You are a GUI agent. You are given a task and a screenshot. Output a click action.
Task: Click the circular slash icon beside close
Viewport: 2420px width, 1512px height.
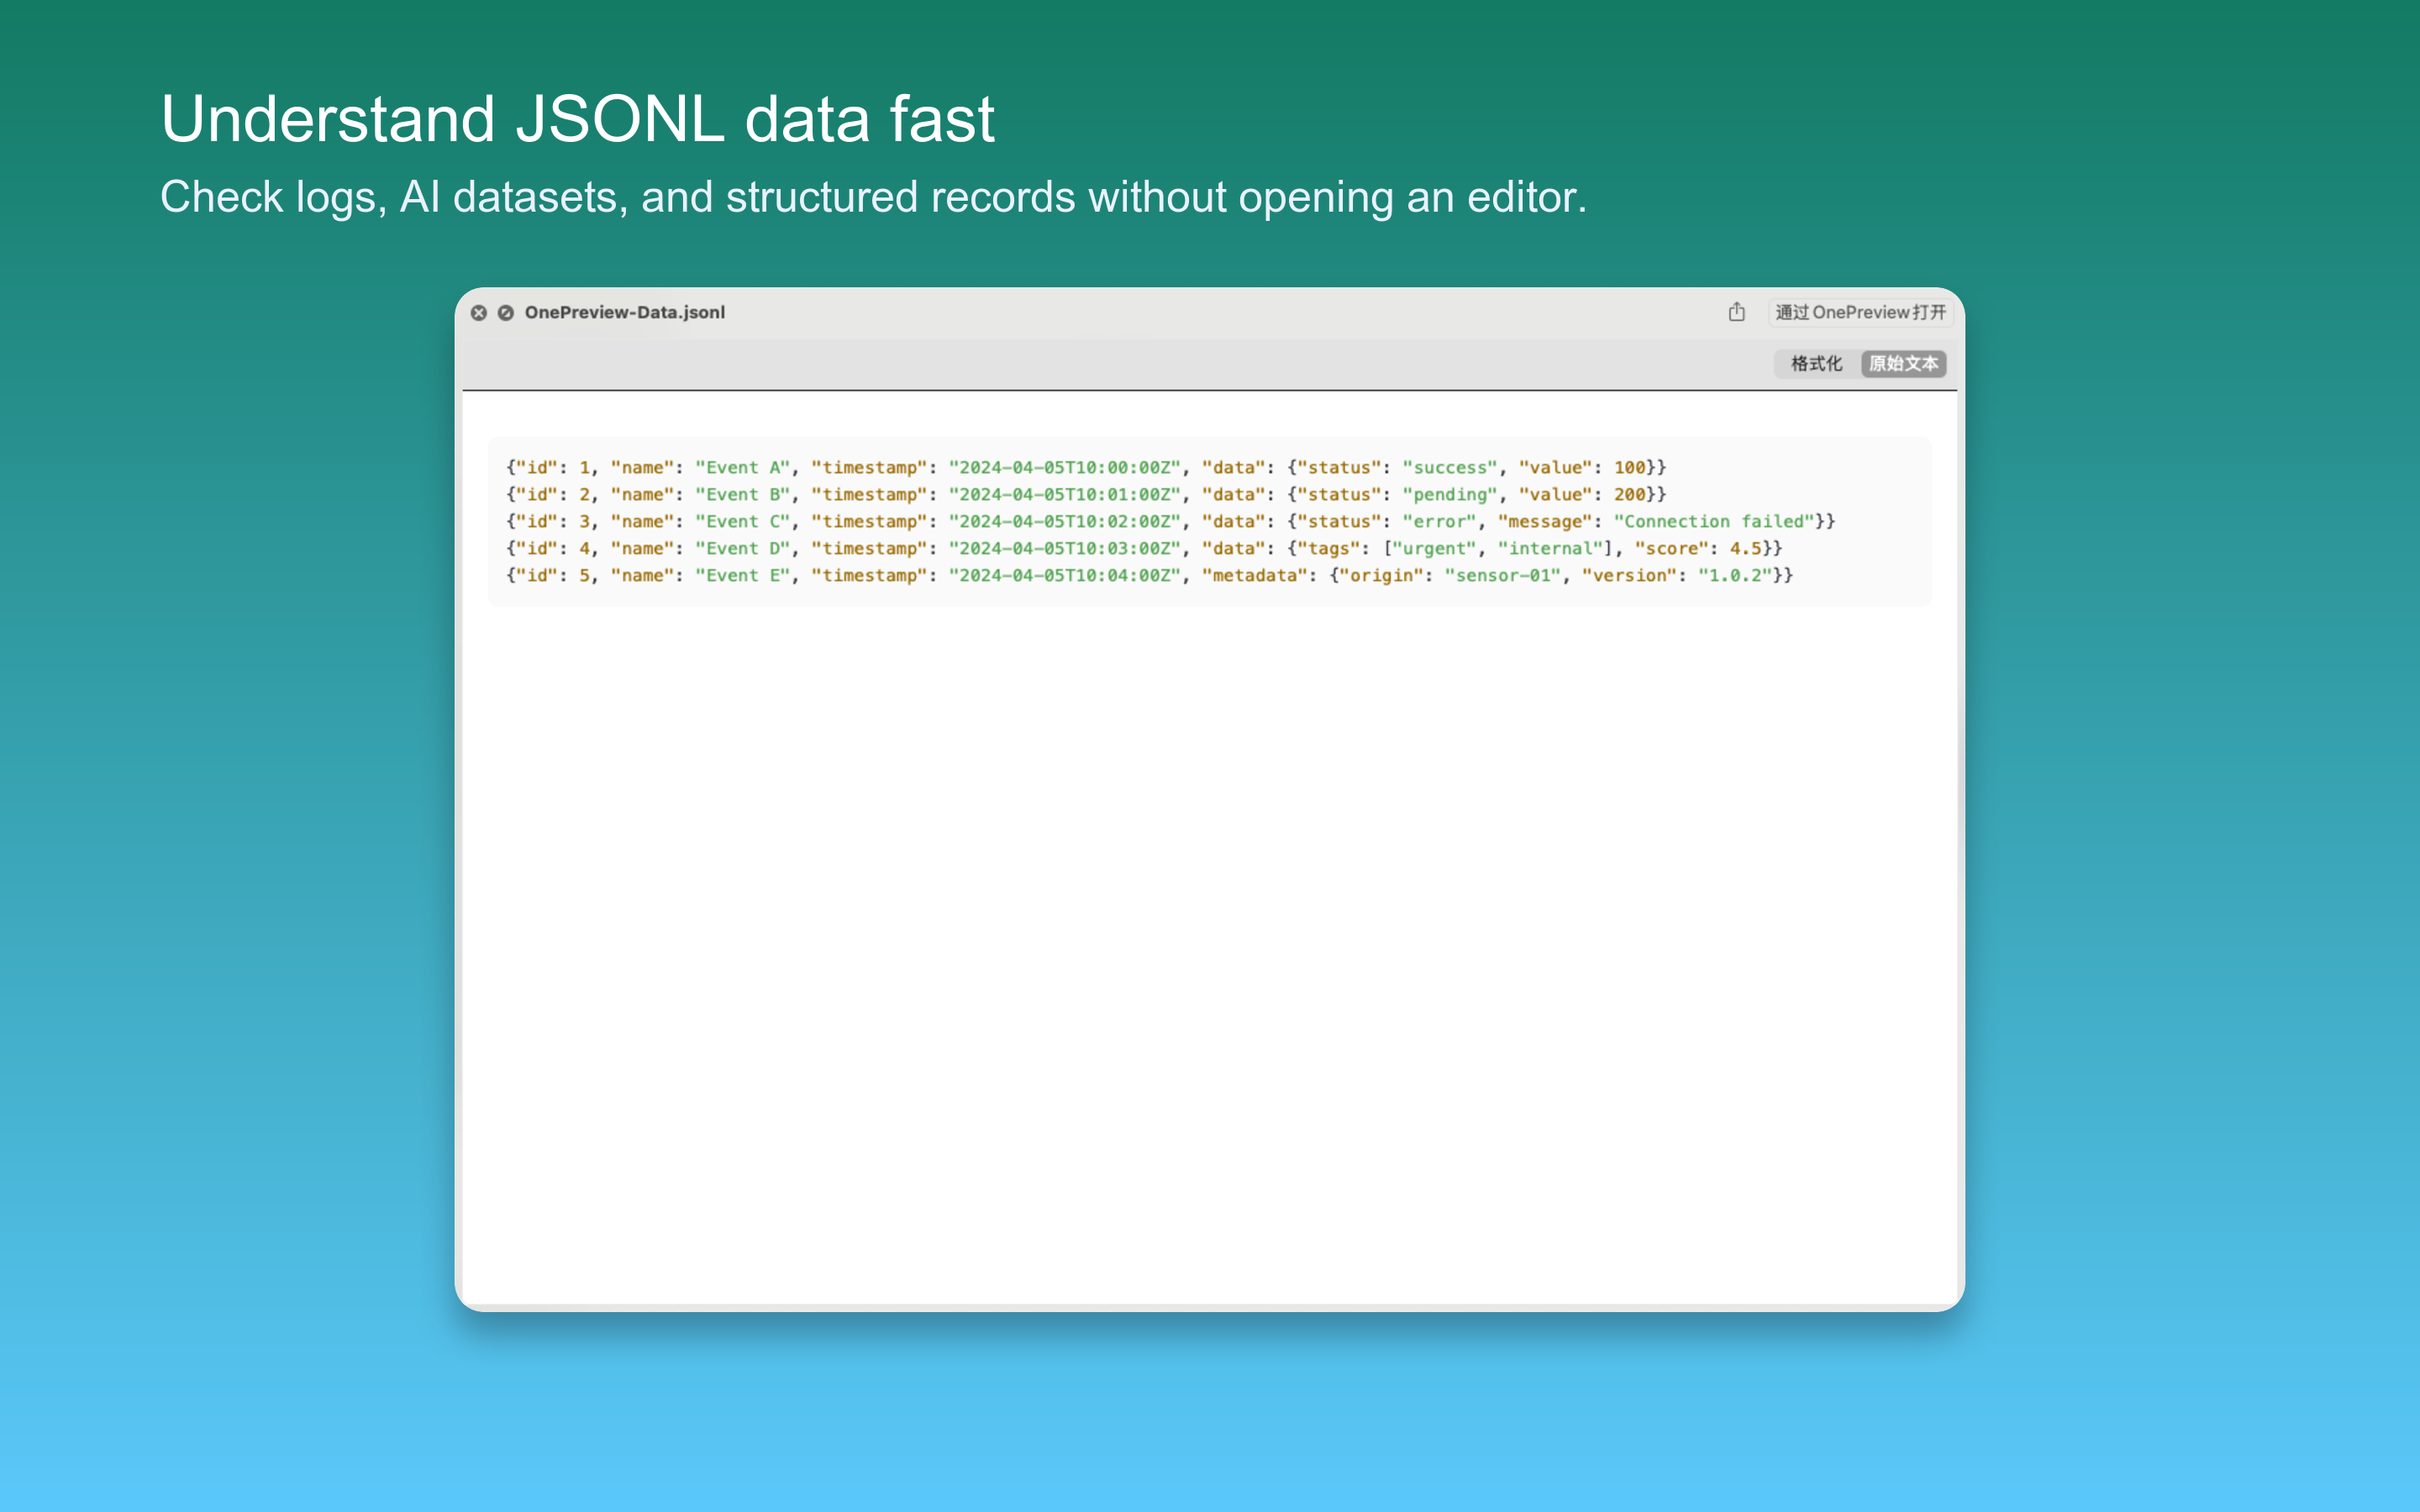506,313
